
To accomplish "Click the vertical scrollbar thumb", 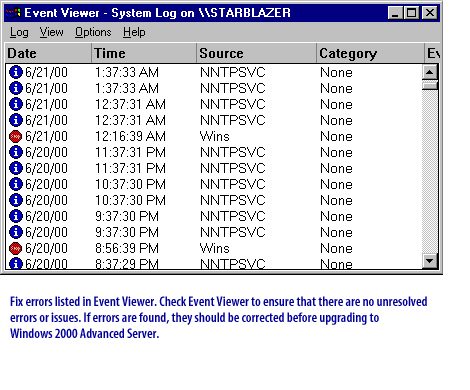I will (x=430, y=85).
